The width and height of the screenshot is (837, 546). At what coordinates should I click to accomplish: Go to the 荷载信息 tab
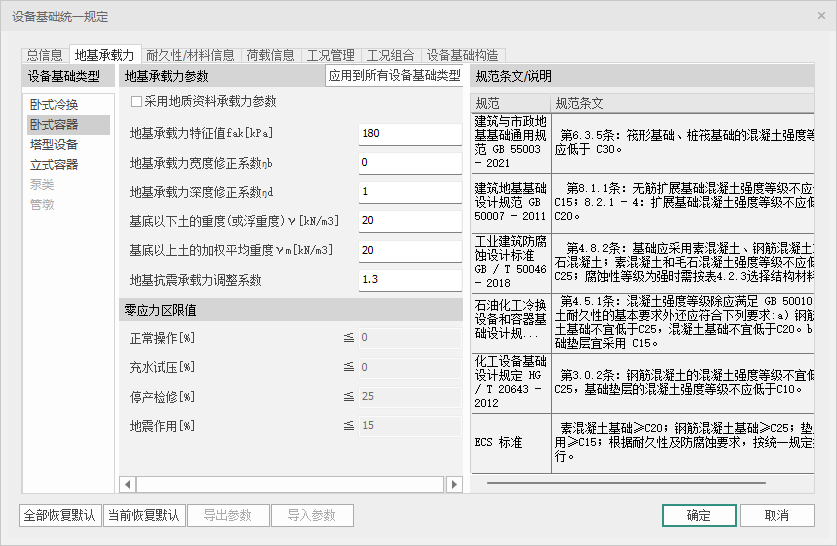(270, 55)
